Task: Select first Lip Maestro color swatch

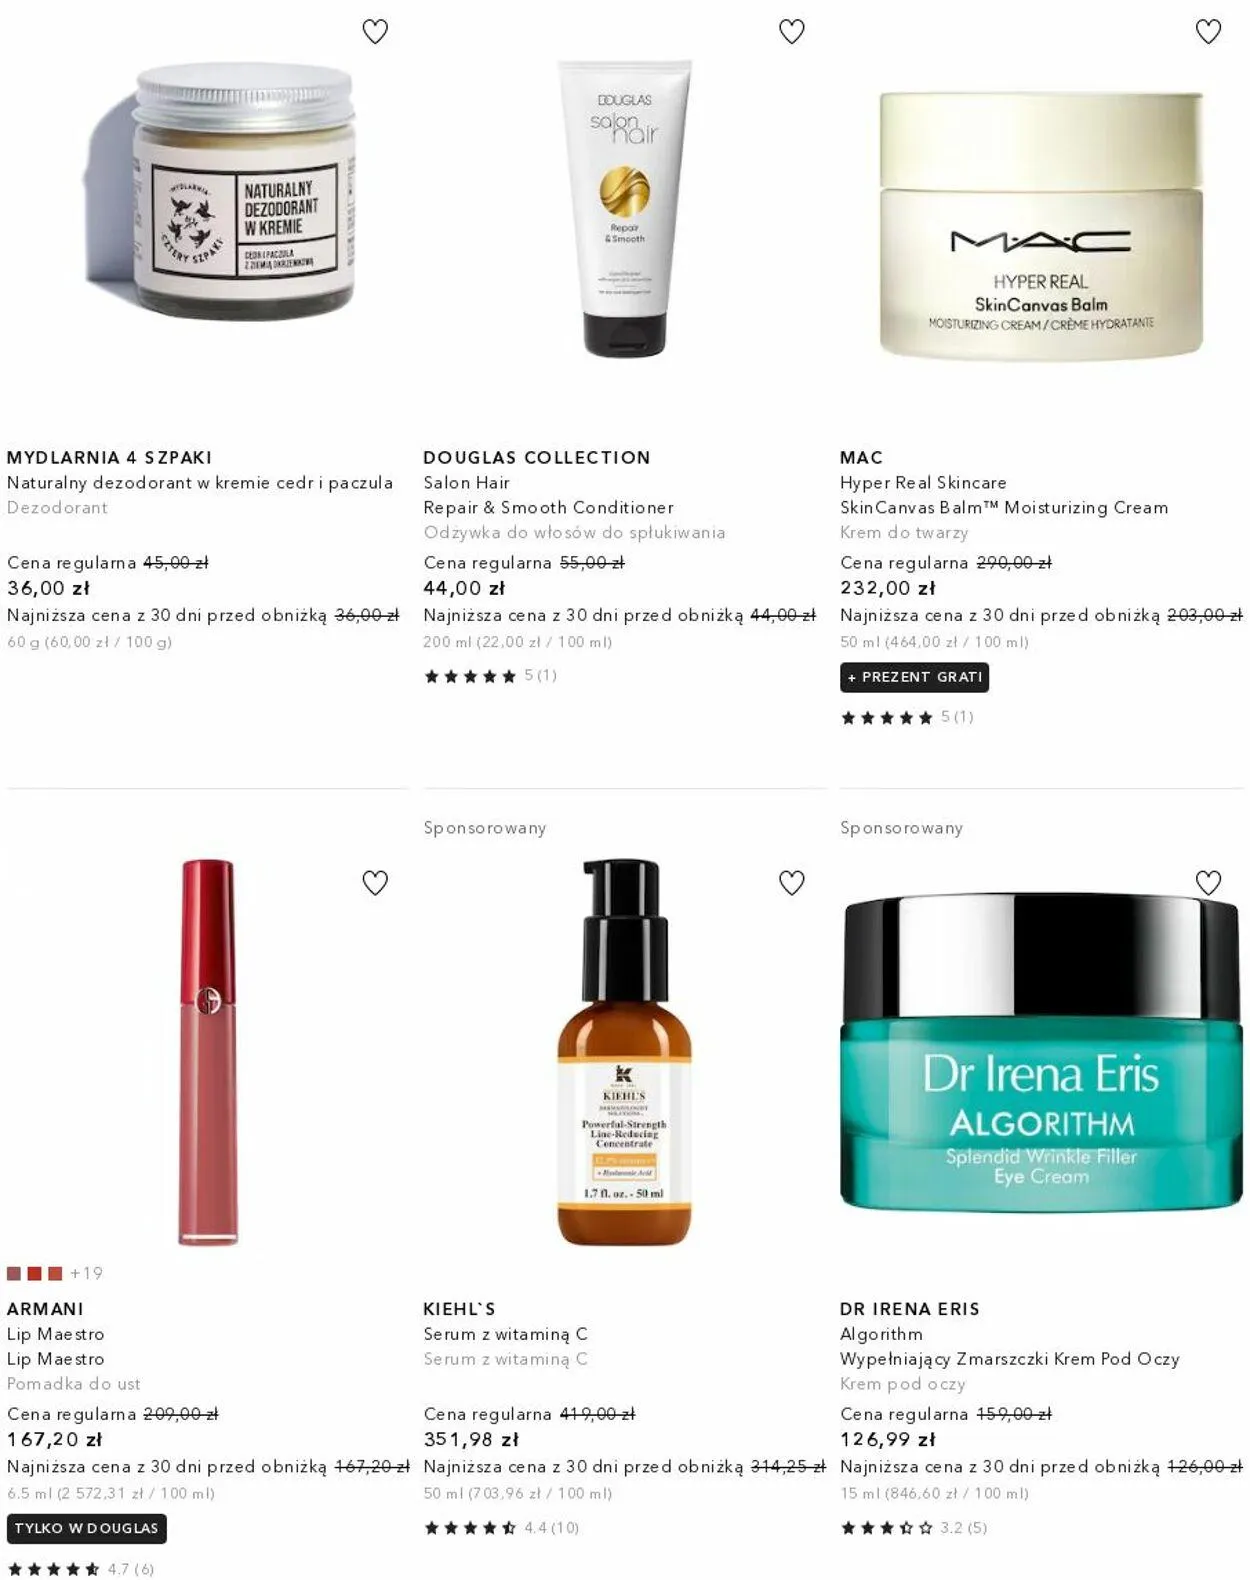Action: pos(14,1273)
